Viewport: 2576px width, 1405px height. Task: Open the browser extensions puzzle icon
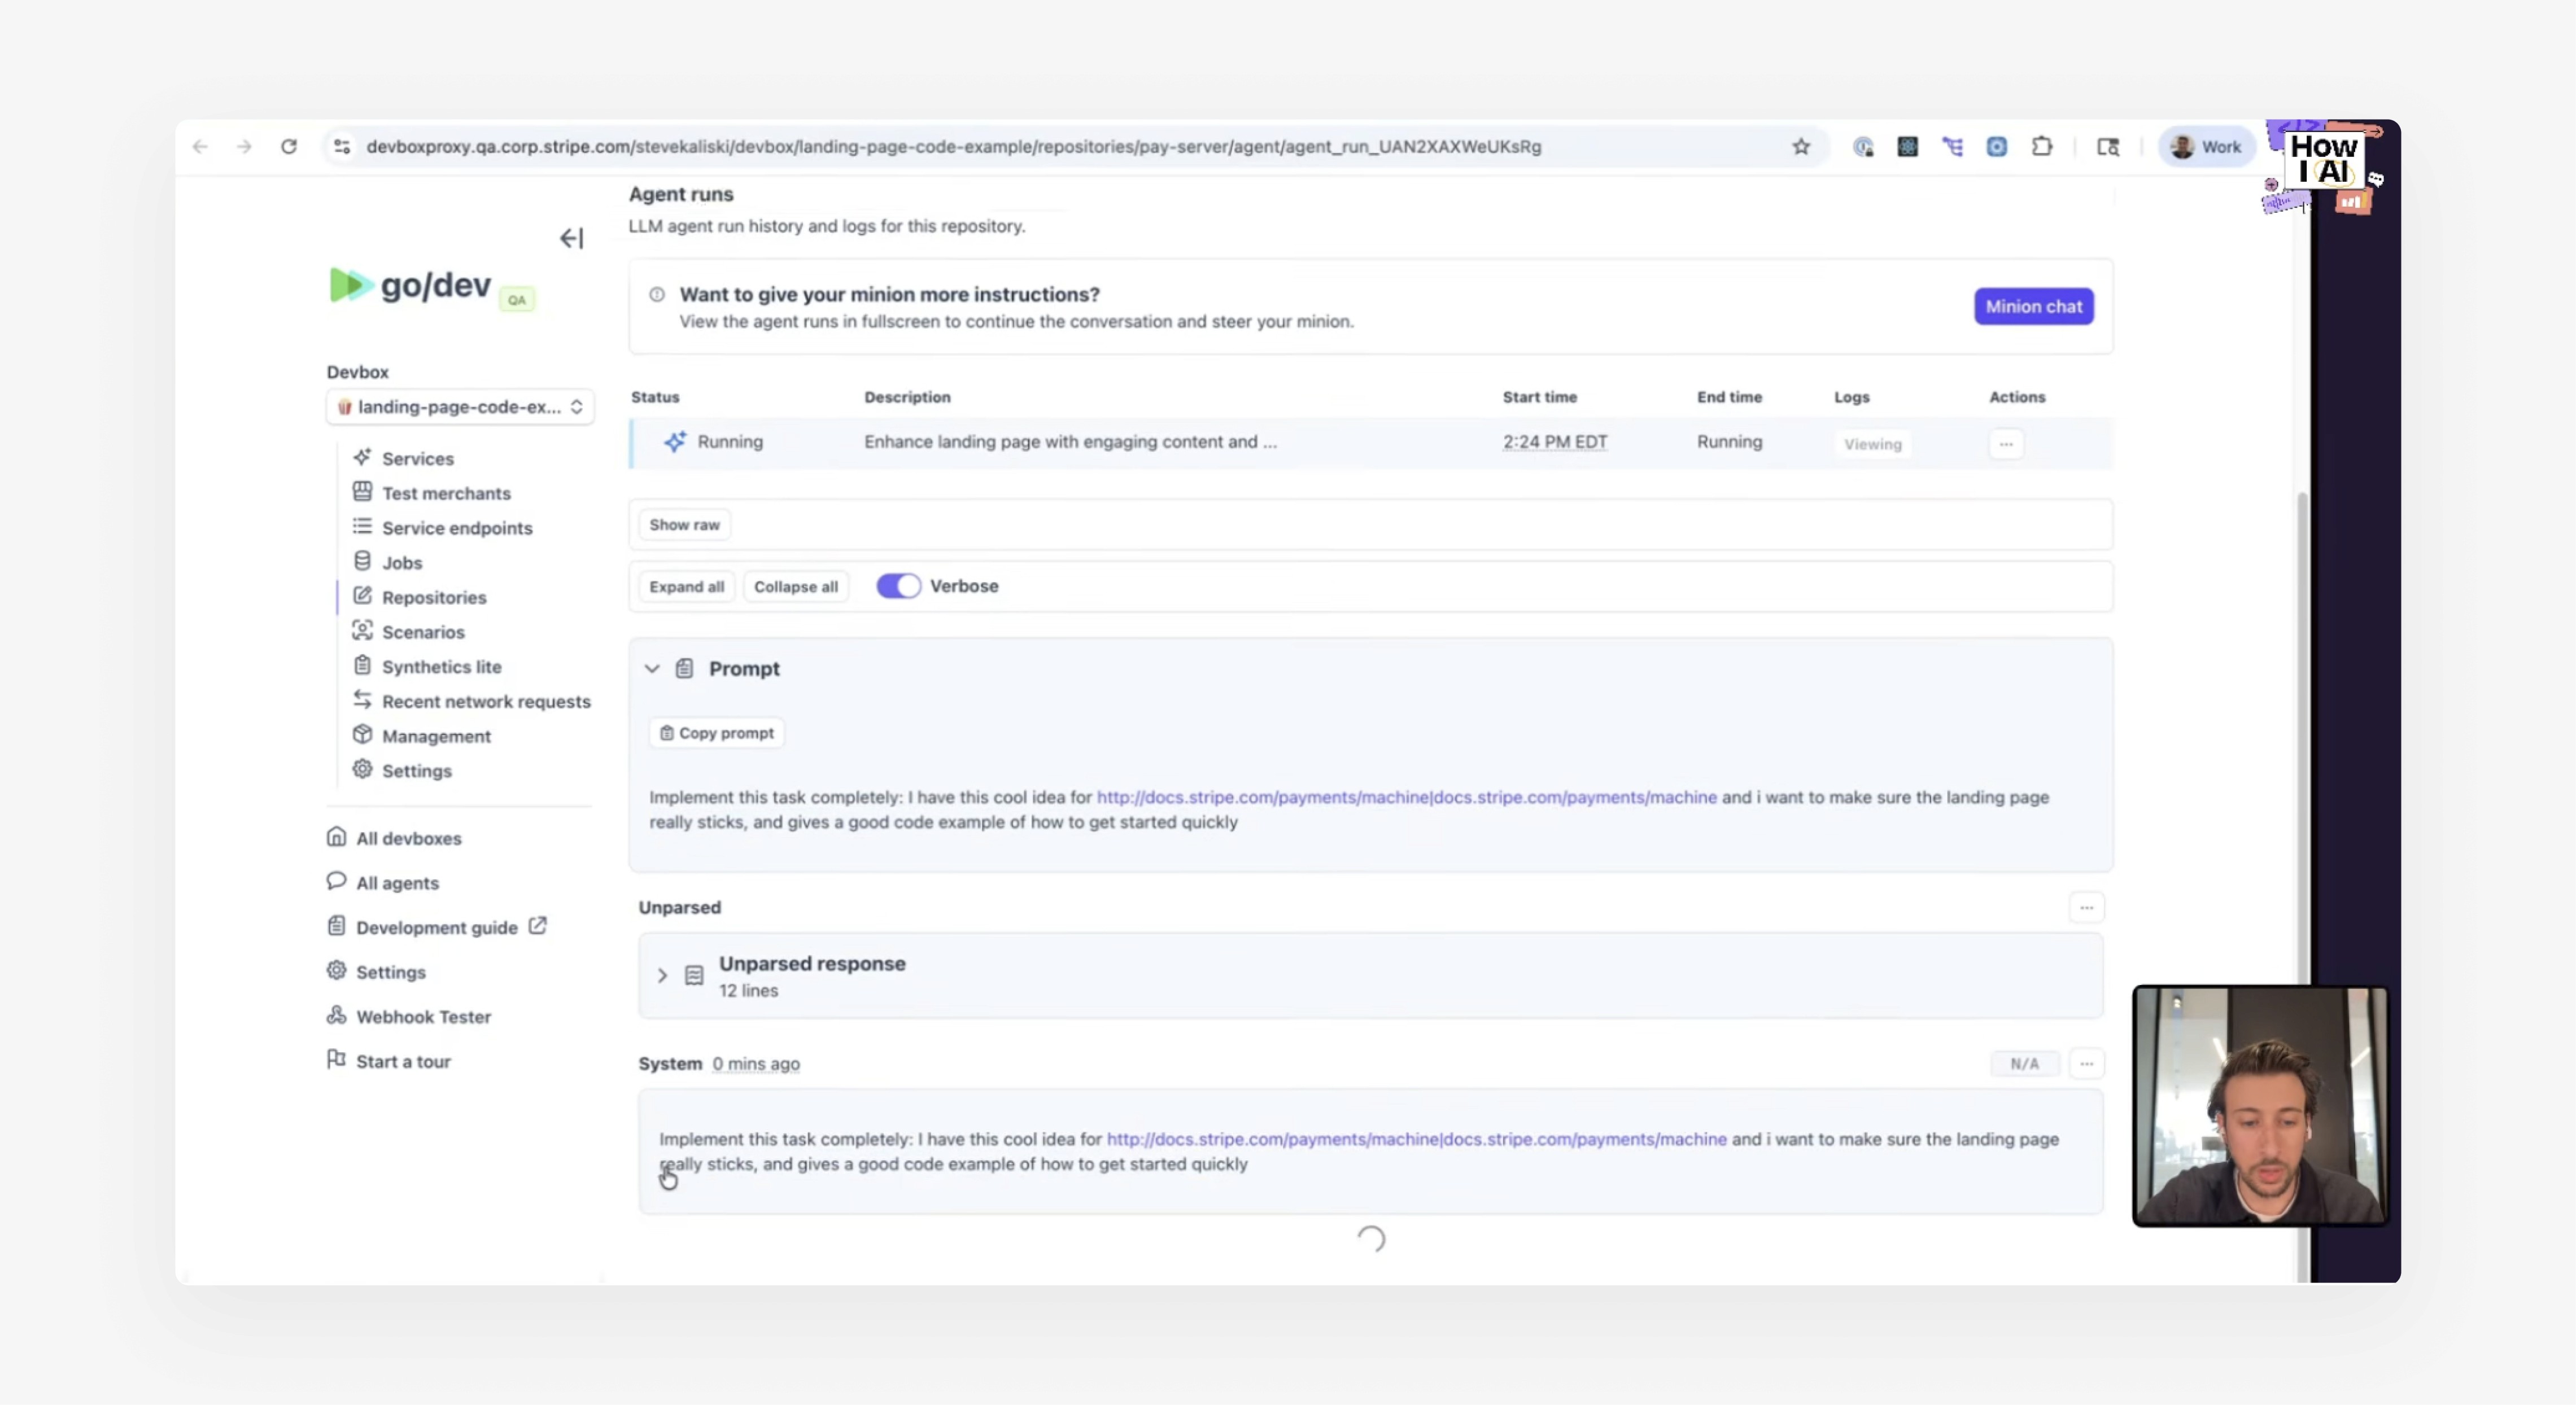(x=2042, y=147)
